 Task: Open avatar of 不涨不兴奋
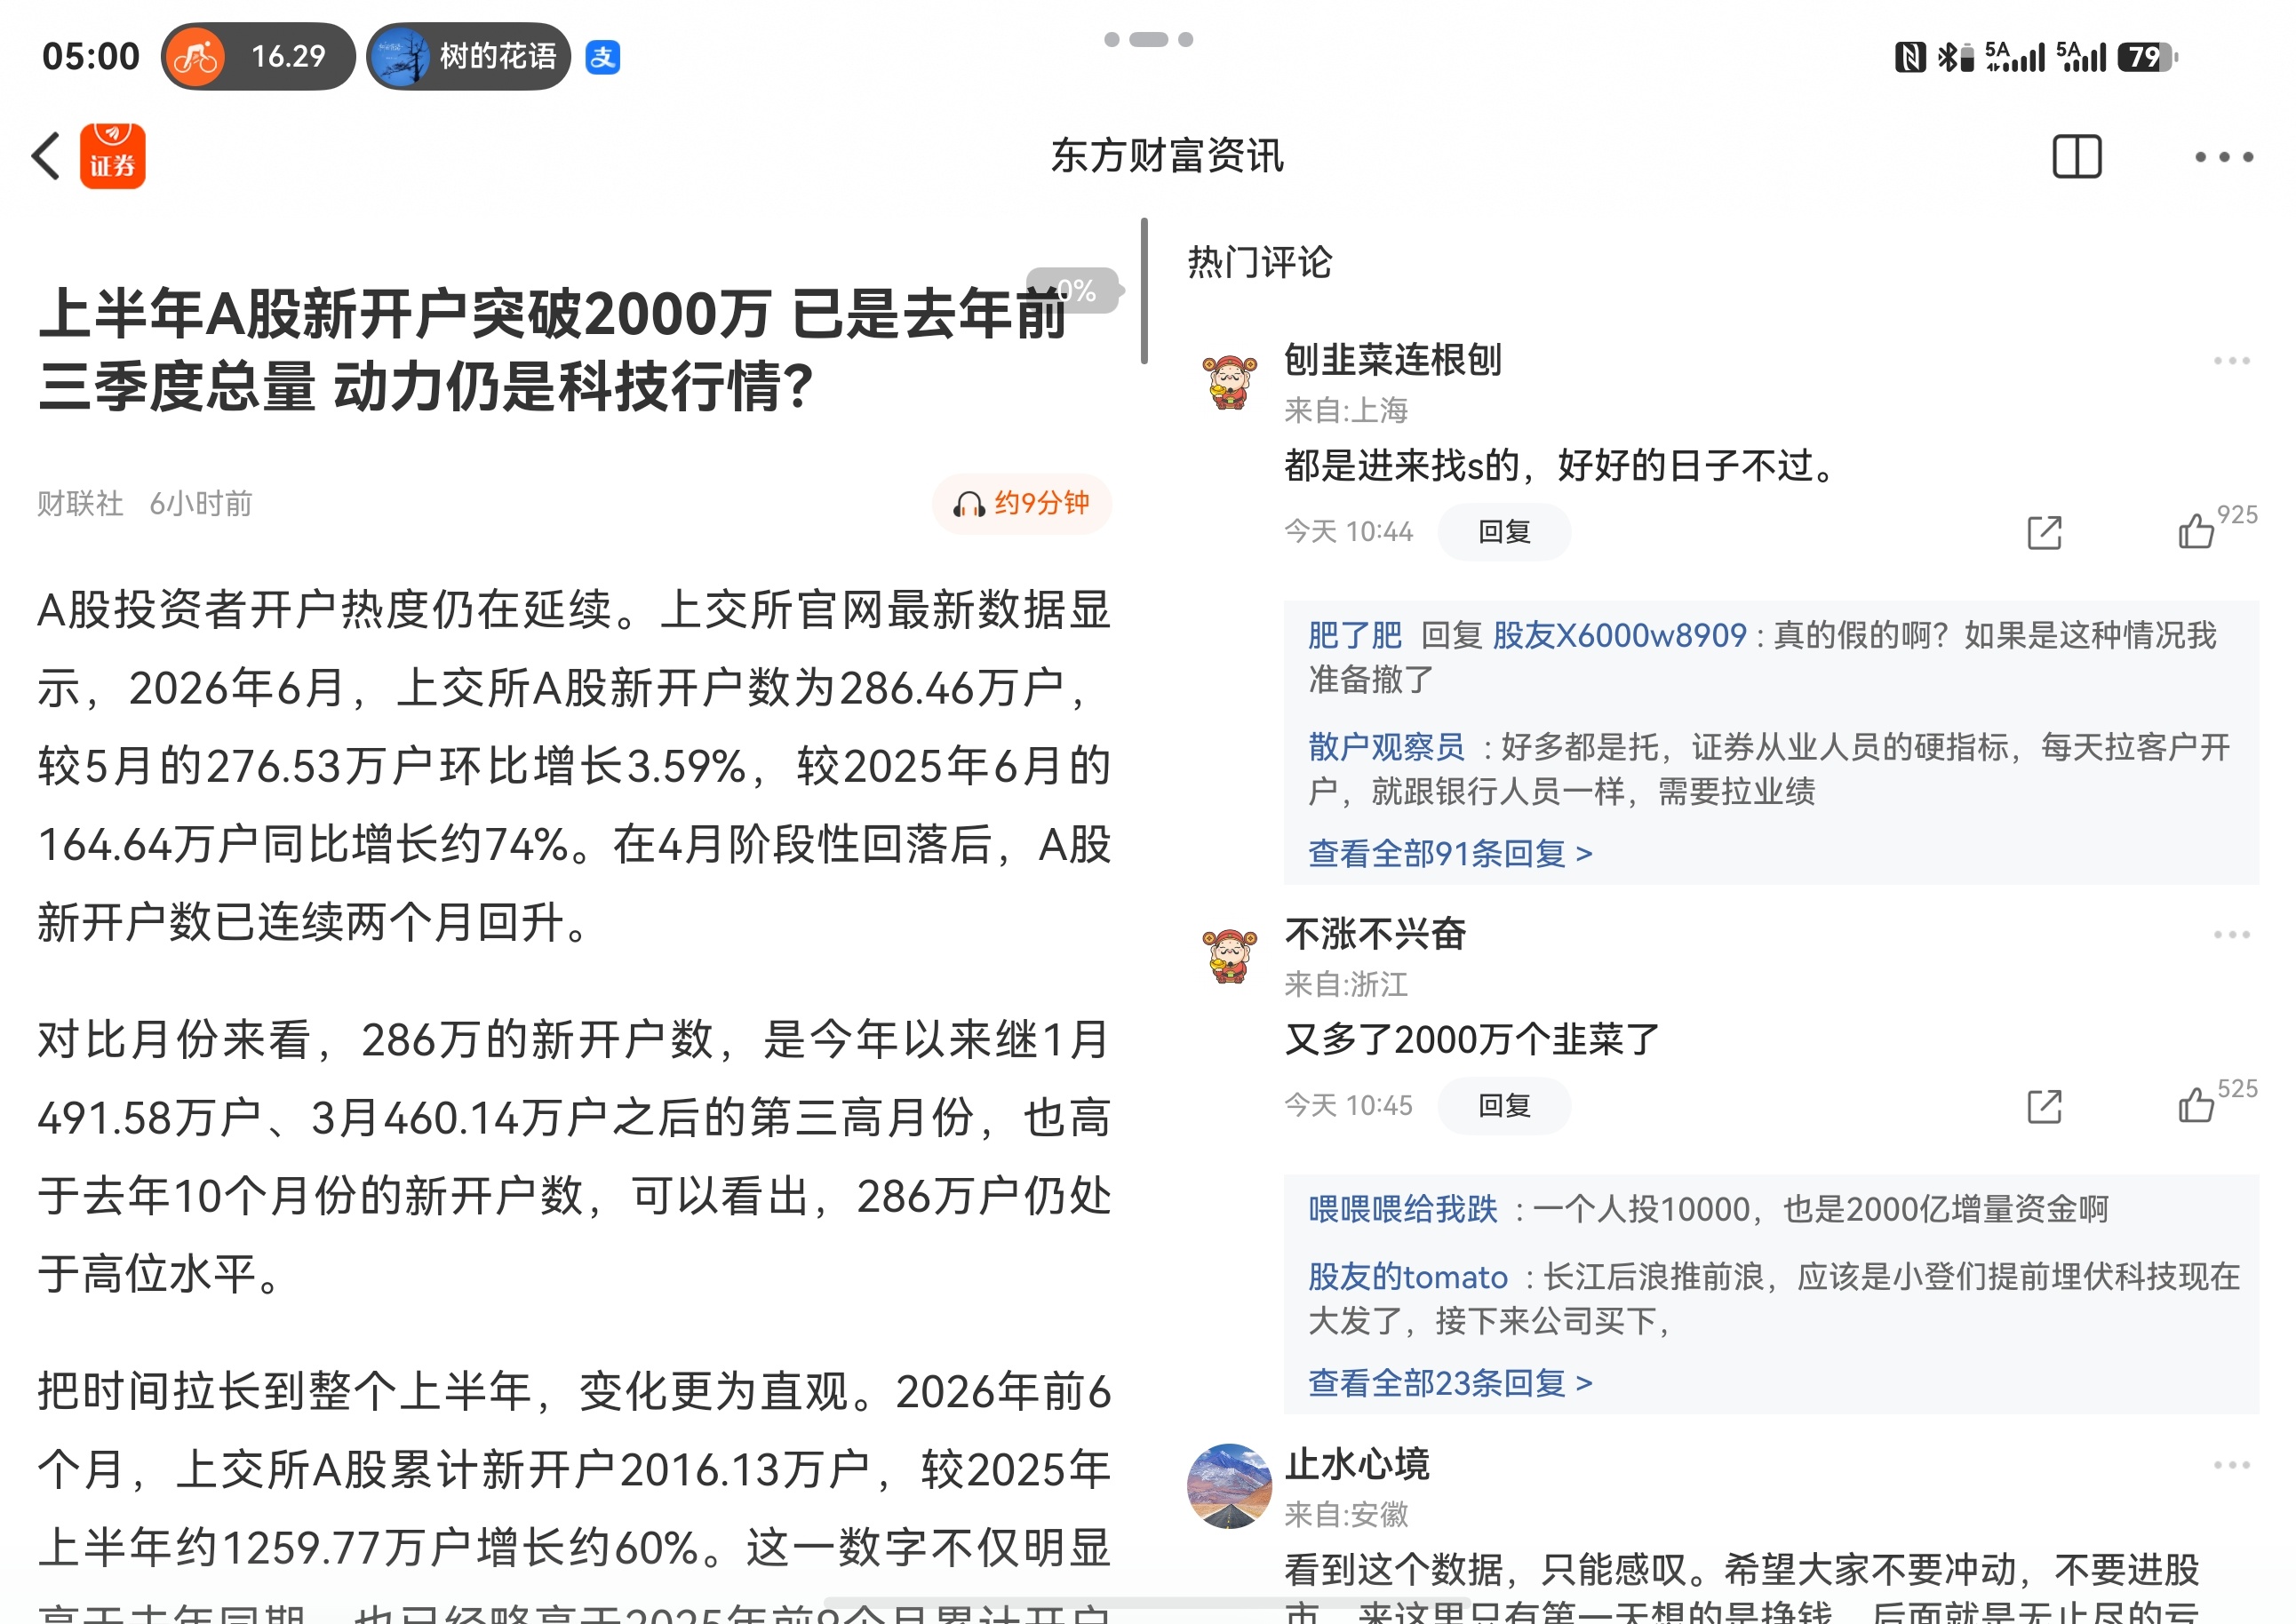(x=1229, y=956)
